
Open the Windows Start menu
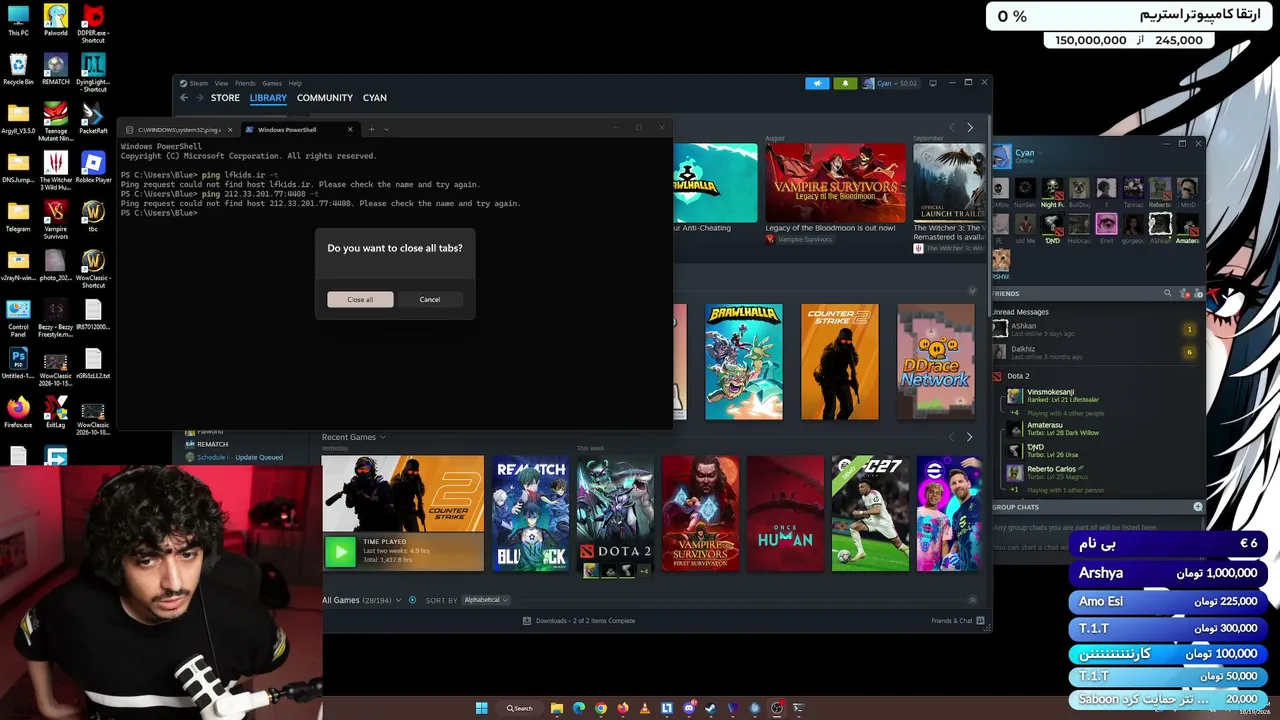[481, 708]
